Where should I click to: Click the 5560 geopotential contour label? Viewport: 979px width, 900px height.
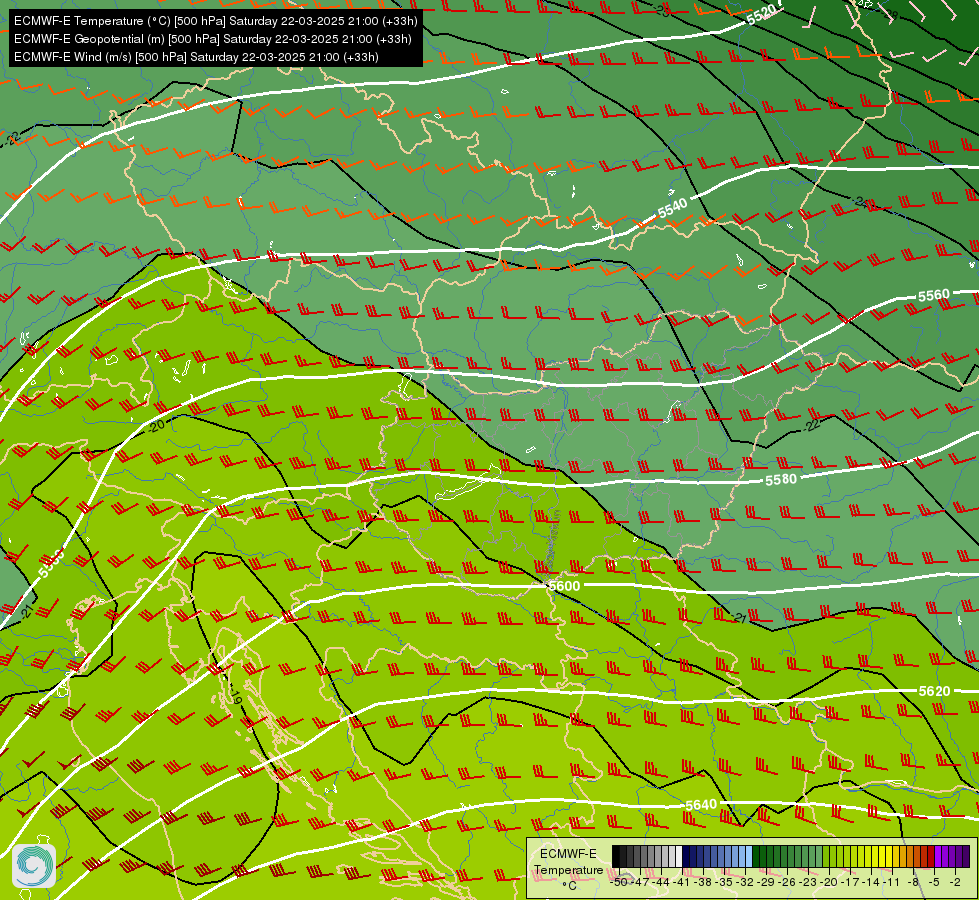[933, 295]
